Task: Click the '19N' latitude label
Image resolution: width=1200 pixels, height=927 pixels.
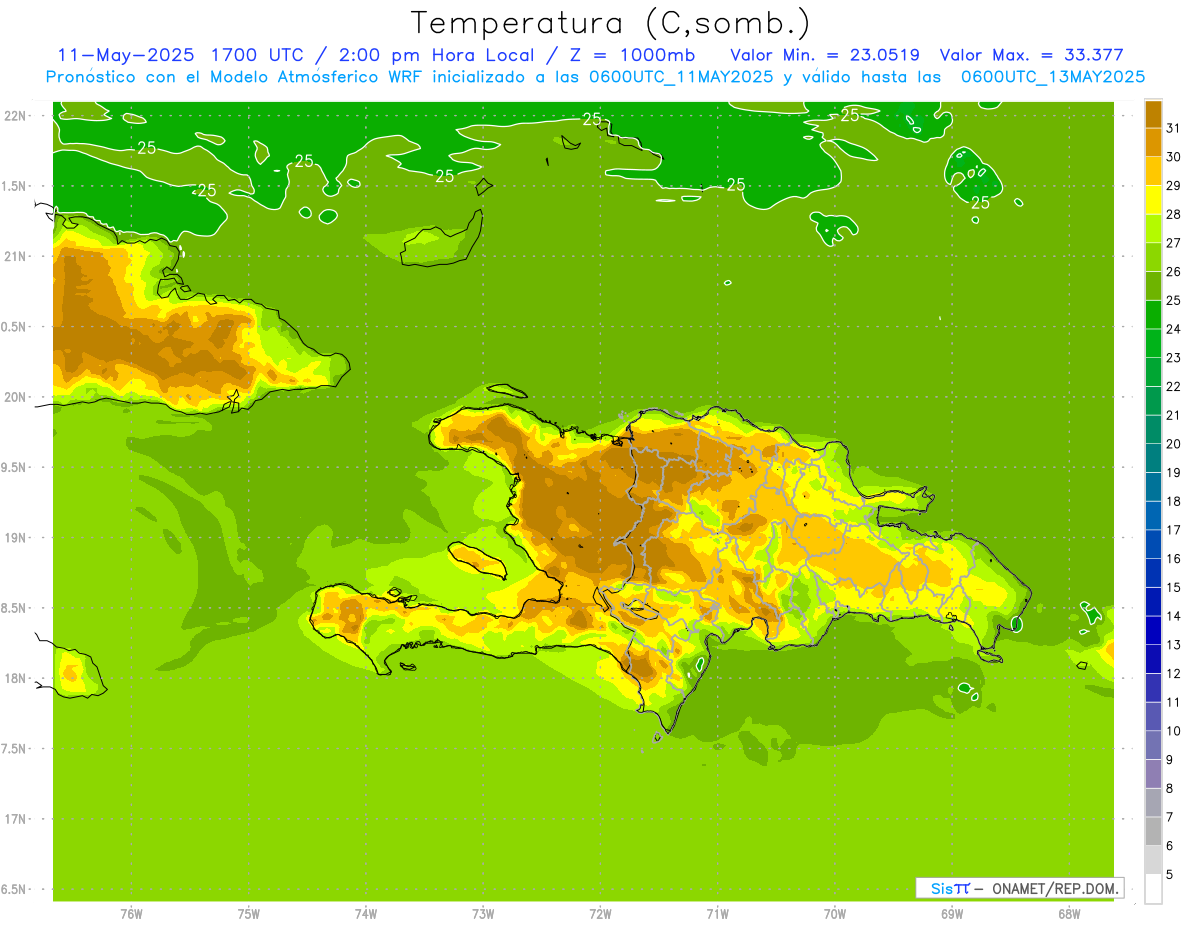Action: coord(17,538)
